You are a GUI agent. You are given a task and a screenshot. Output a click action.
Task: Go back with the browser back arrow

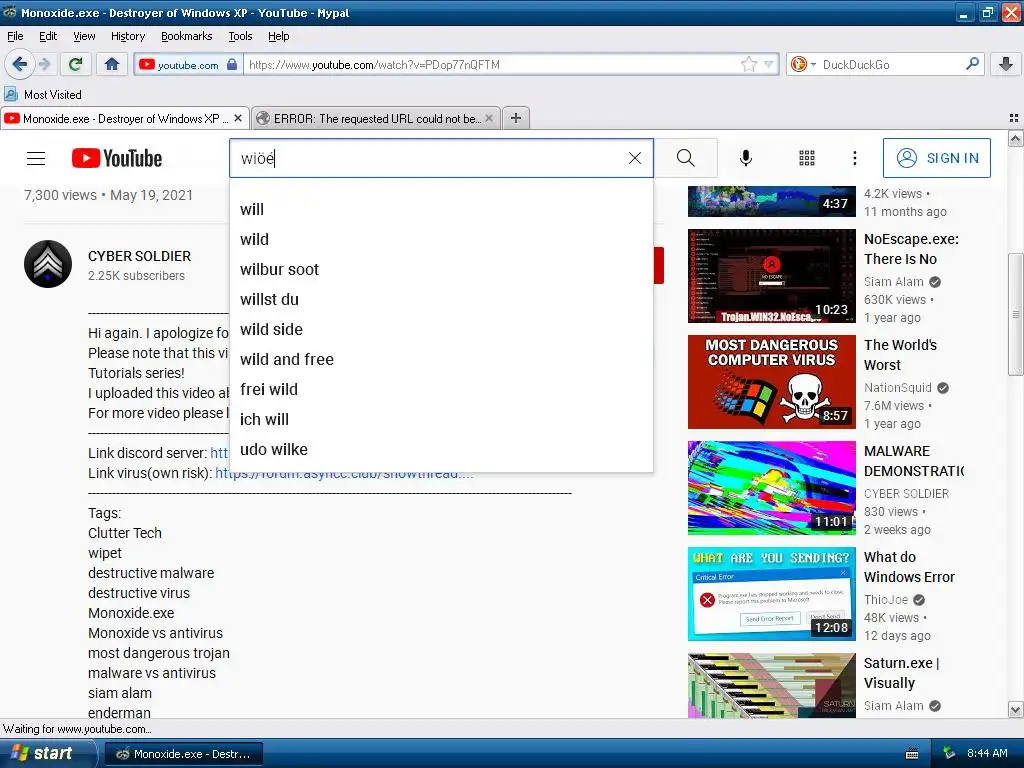tap(20, 64)
